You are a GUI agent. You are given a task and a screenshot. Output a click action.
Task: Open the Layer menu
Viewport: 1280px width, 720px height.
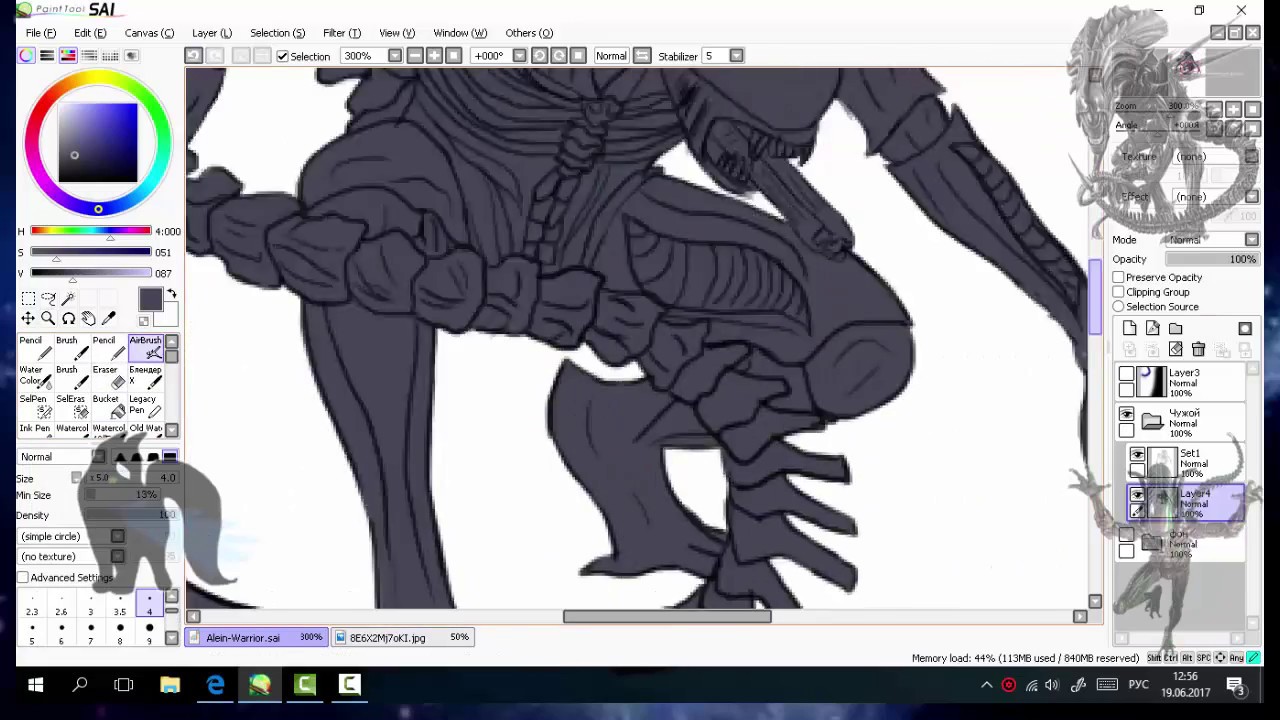[x=212, y=33]
